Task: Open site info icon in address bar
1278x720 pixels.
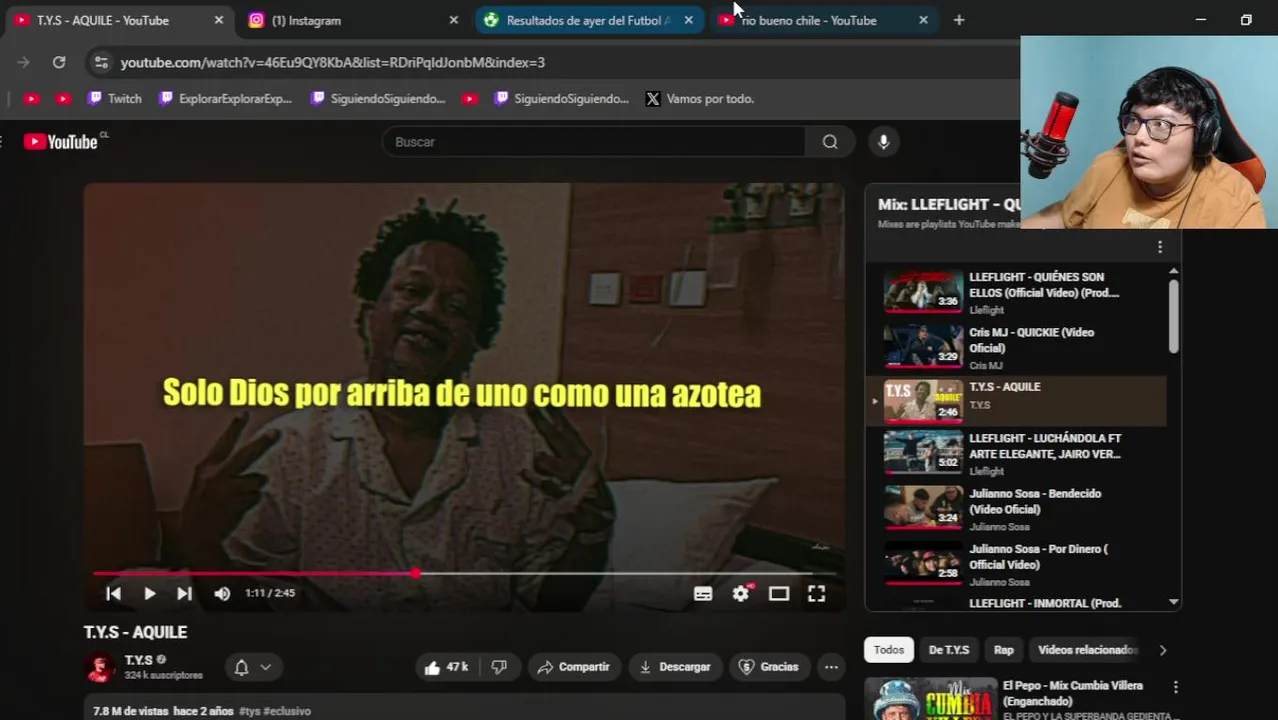Action: coord(101,62)
